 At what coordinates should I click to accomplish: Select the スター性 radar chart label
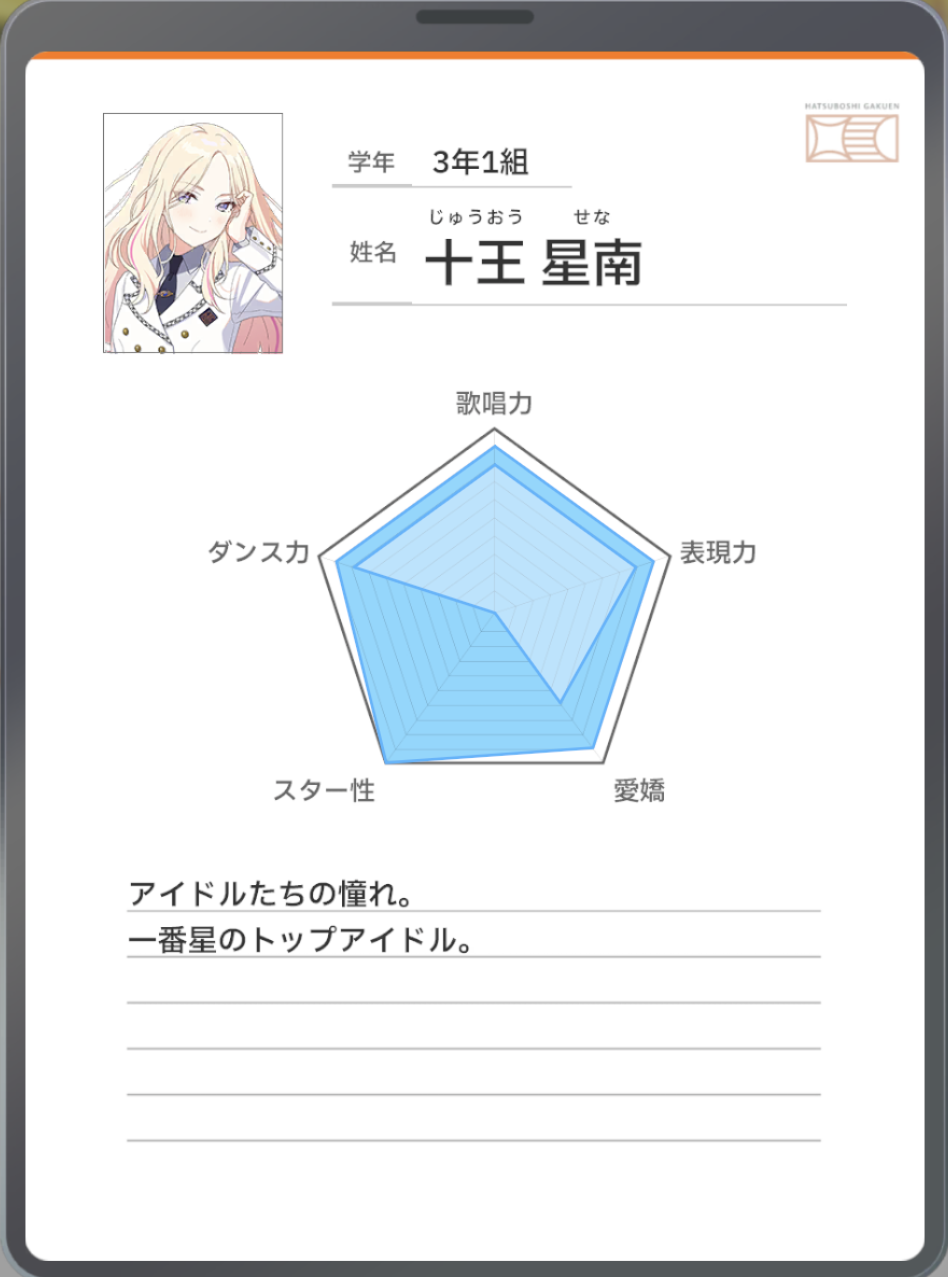324,790
